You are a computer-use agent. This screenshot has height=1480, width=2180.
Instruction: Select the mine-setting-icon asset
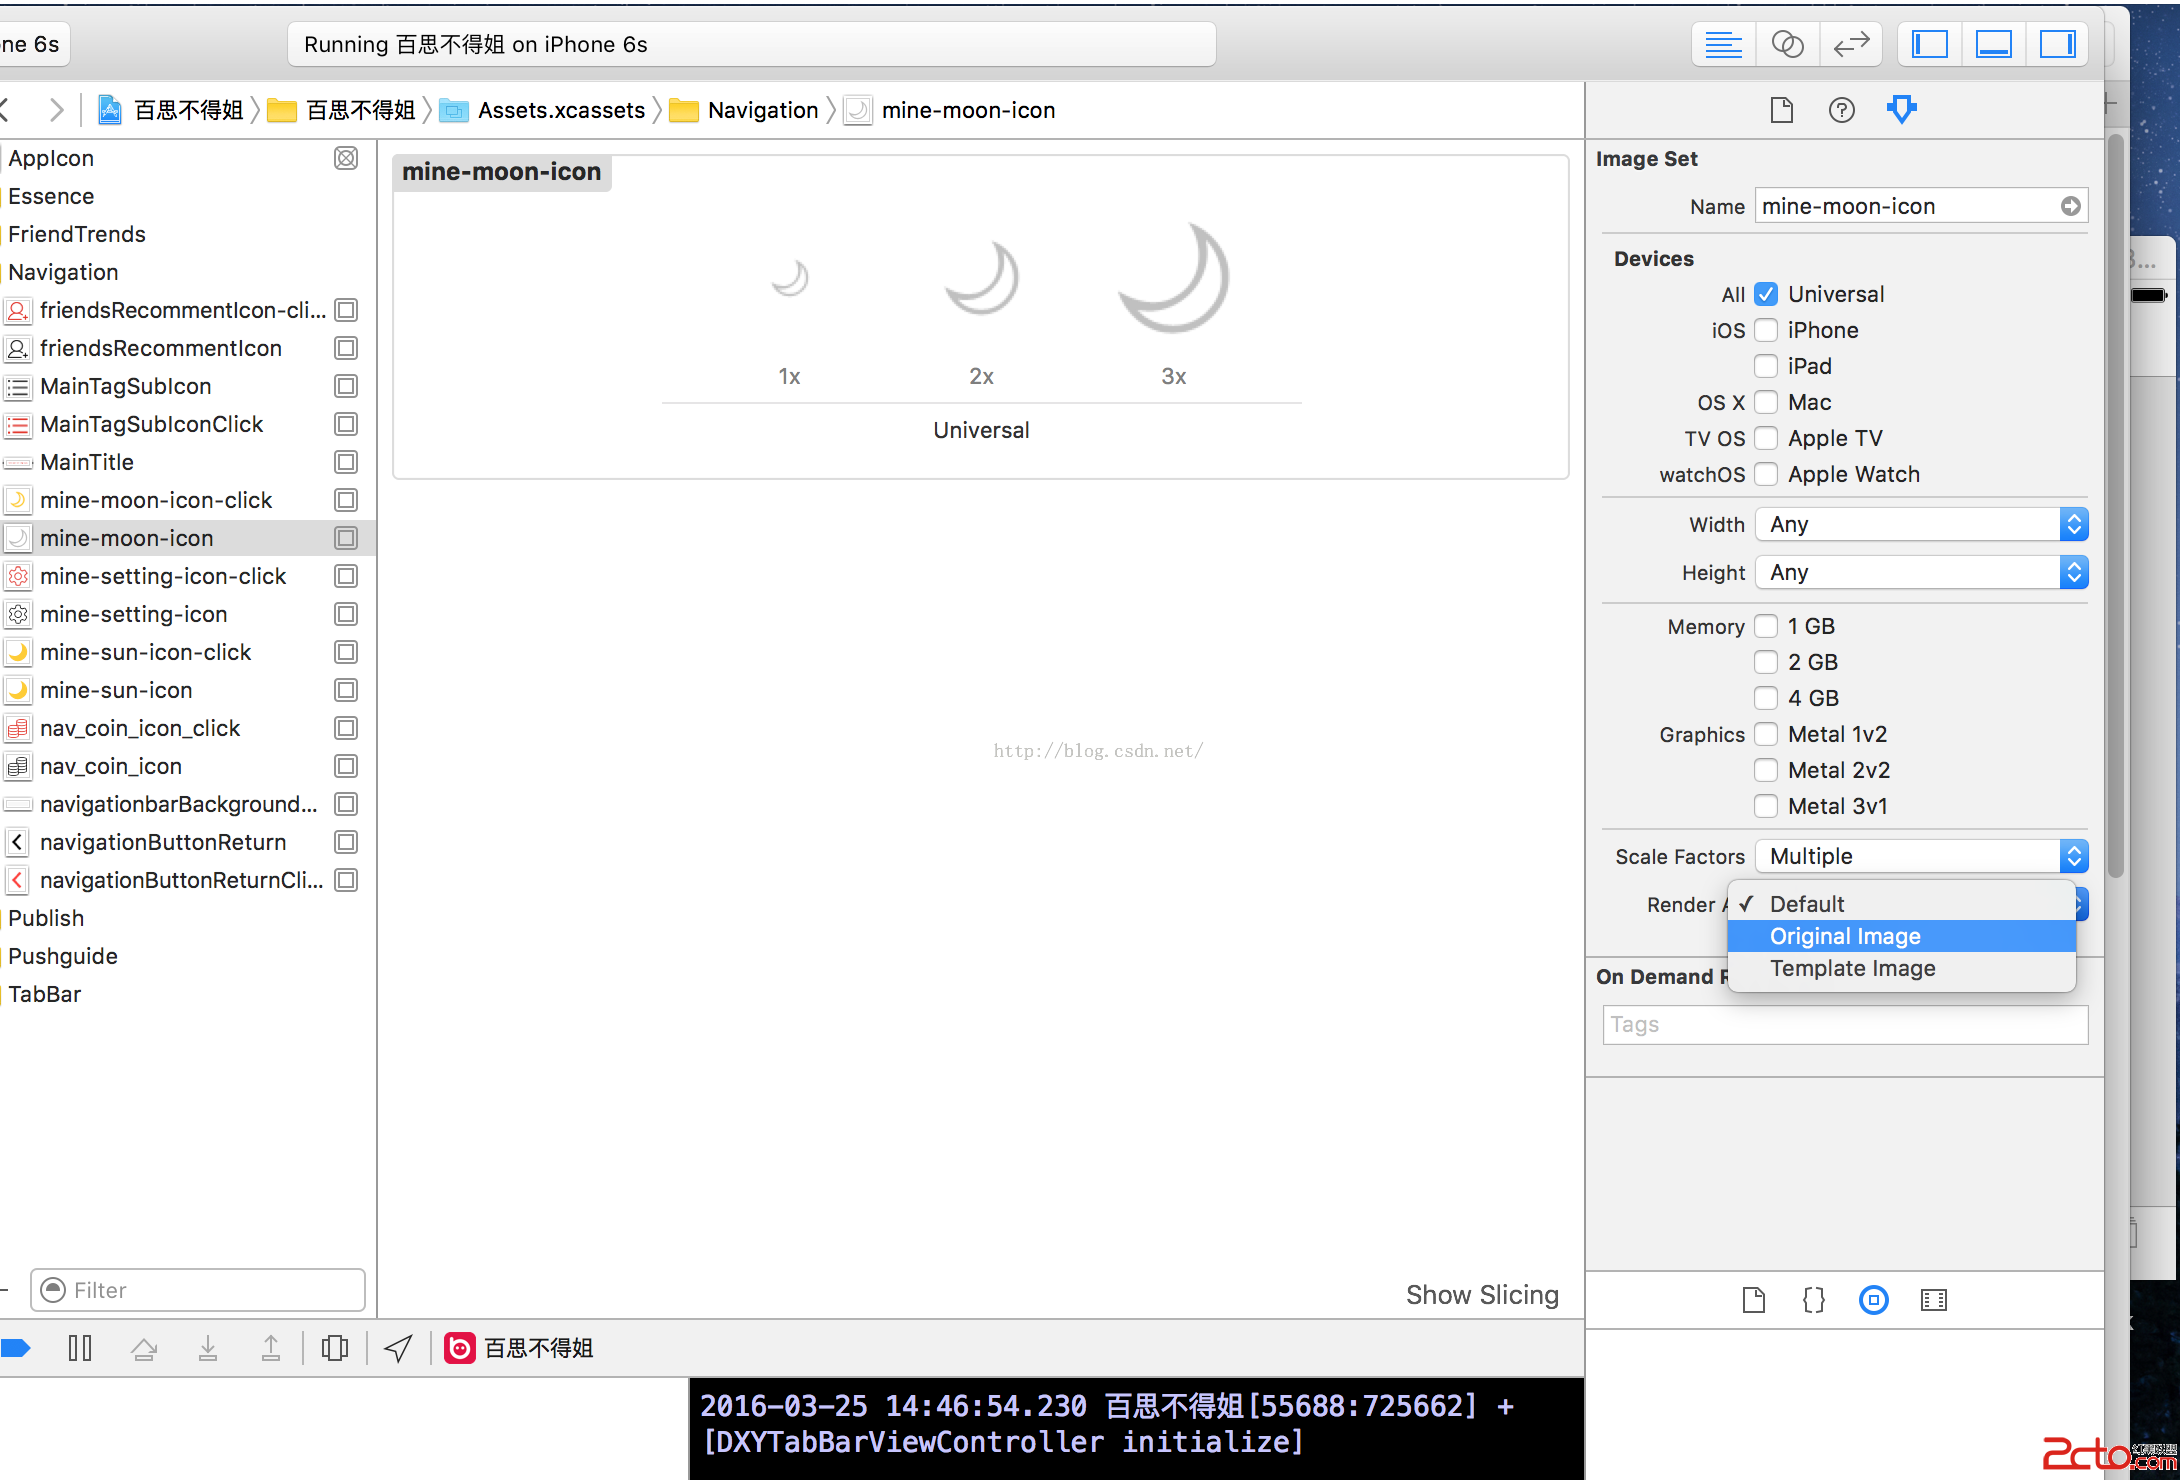pyautogui.click(x=133, y=614)
